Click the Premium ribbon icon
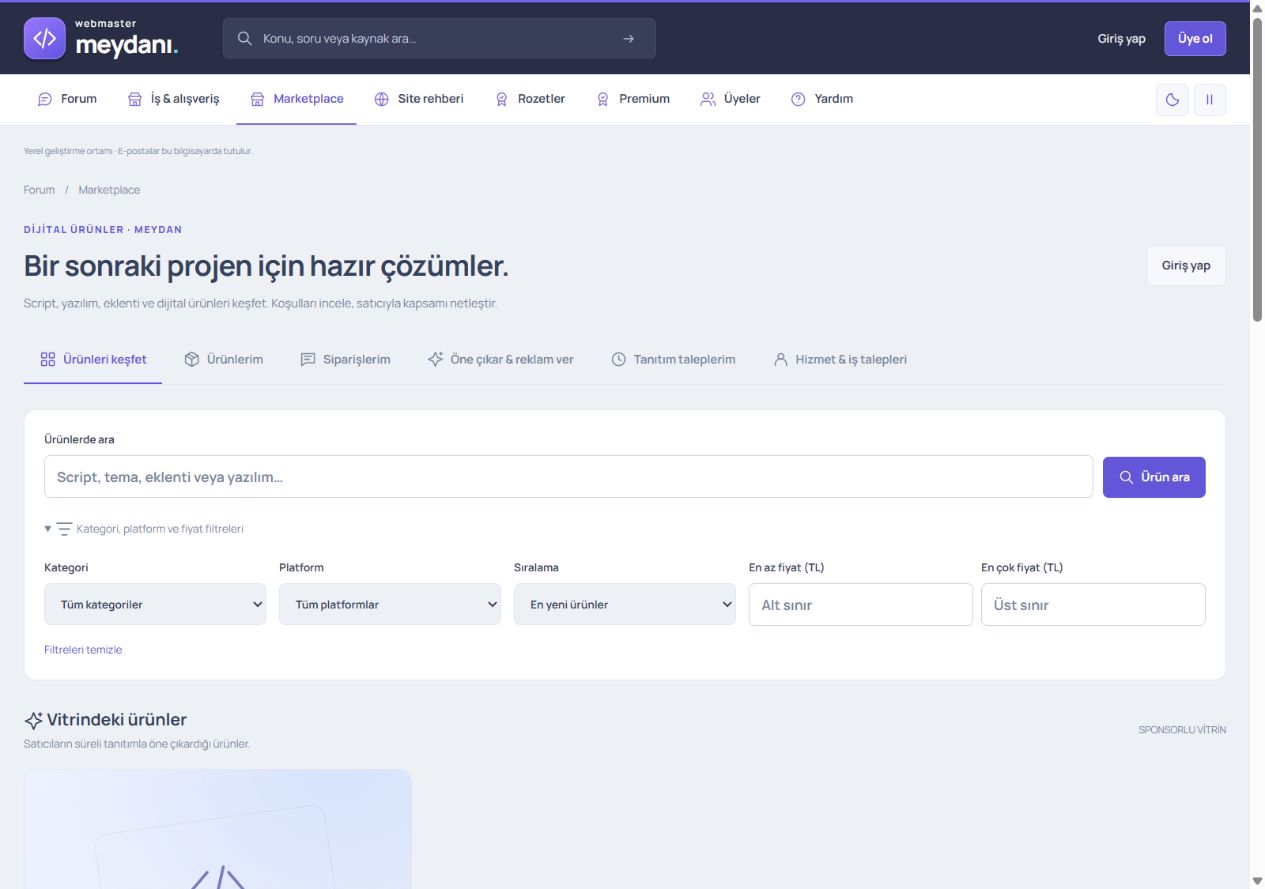The image size is (1265, 889). (x=603, y=99)
